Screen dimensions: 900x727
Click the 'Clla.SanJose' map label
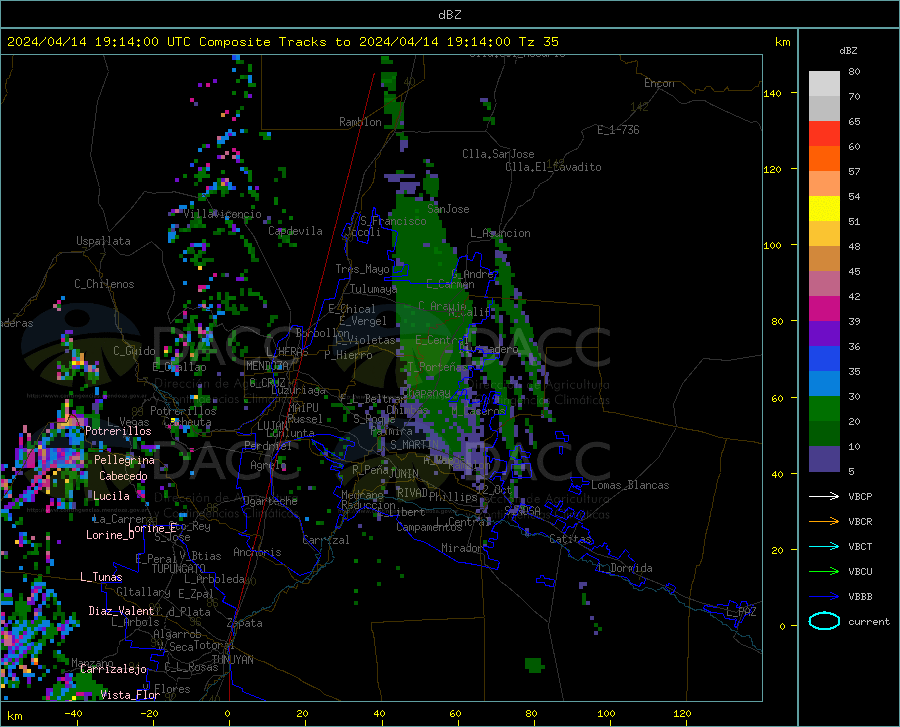[x=498, y=154]
